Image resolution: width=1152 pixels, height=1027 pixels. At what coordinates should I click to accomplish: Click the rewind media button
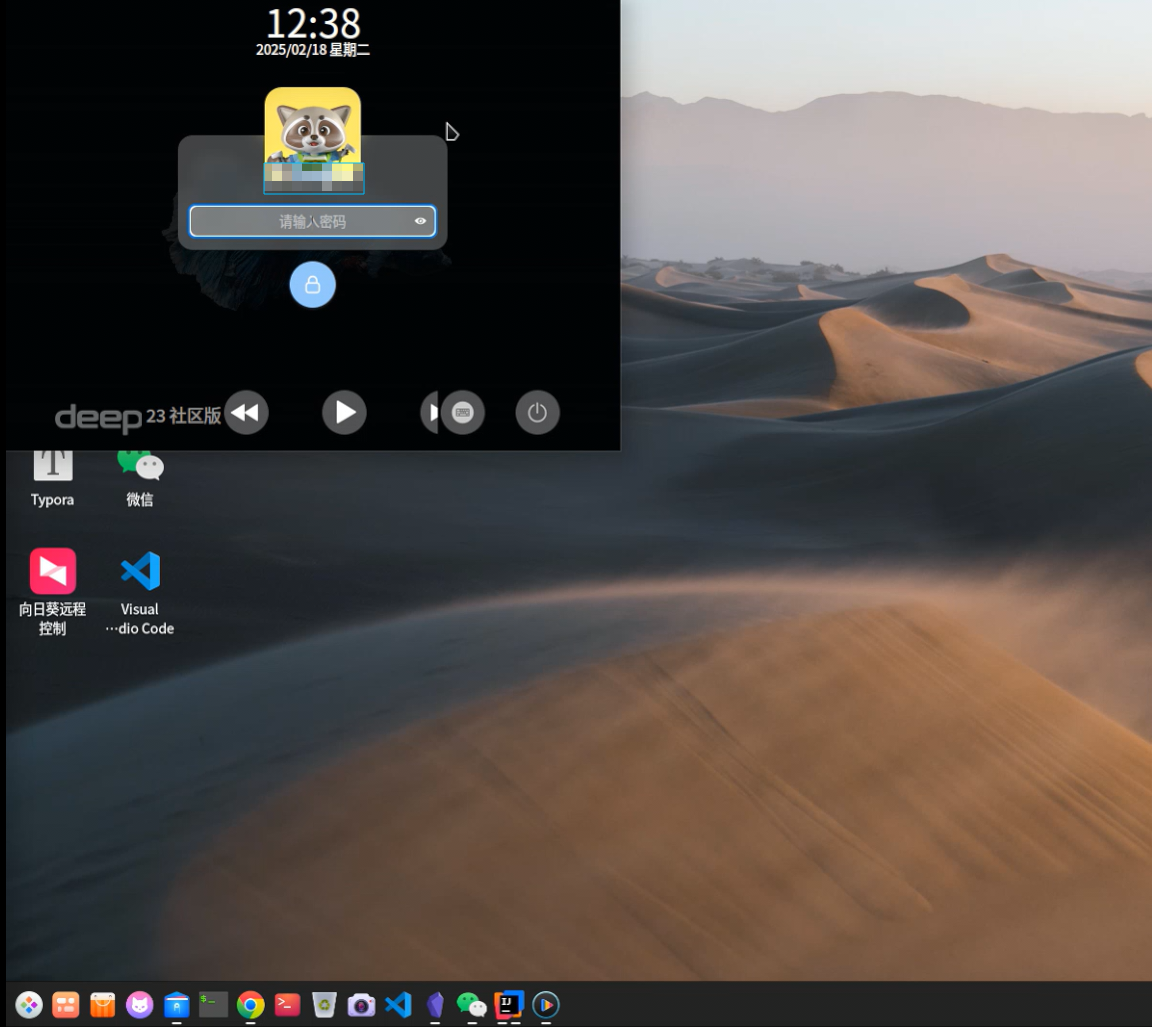246,412
